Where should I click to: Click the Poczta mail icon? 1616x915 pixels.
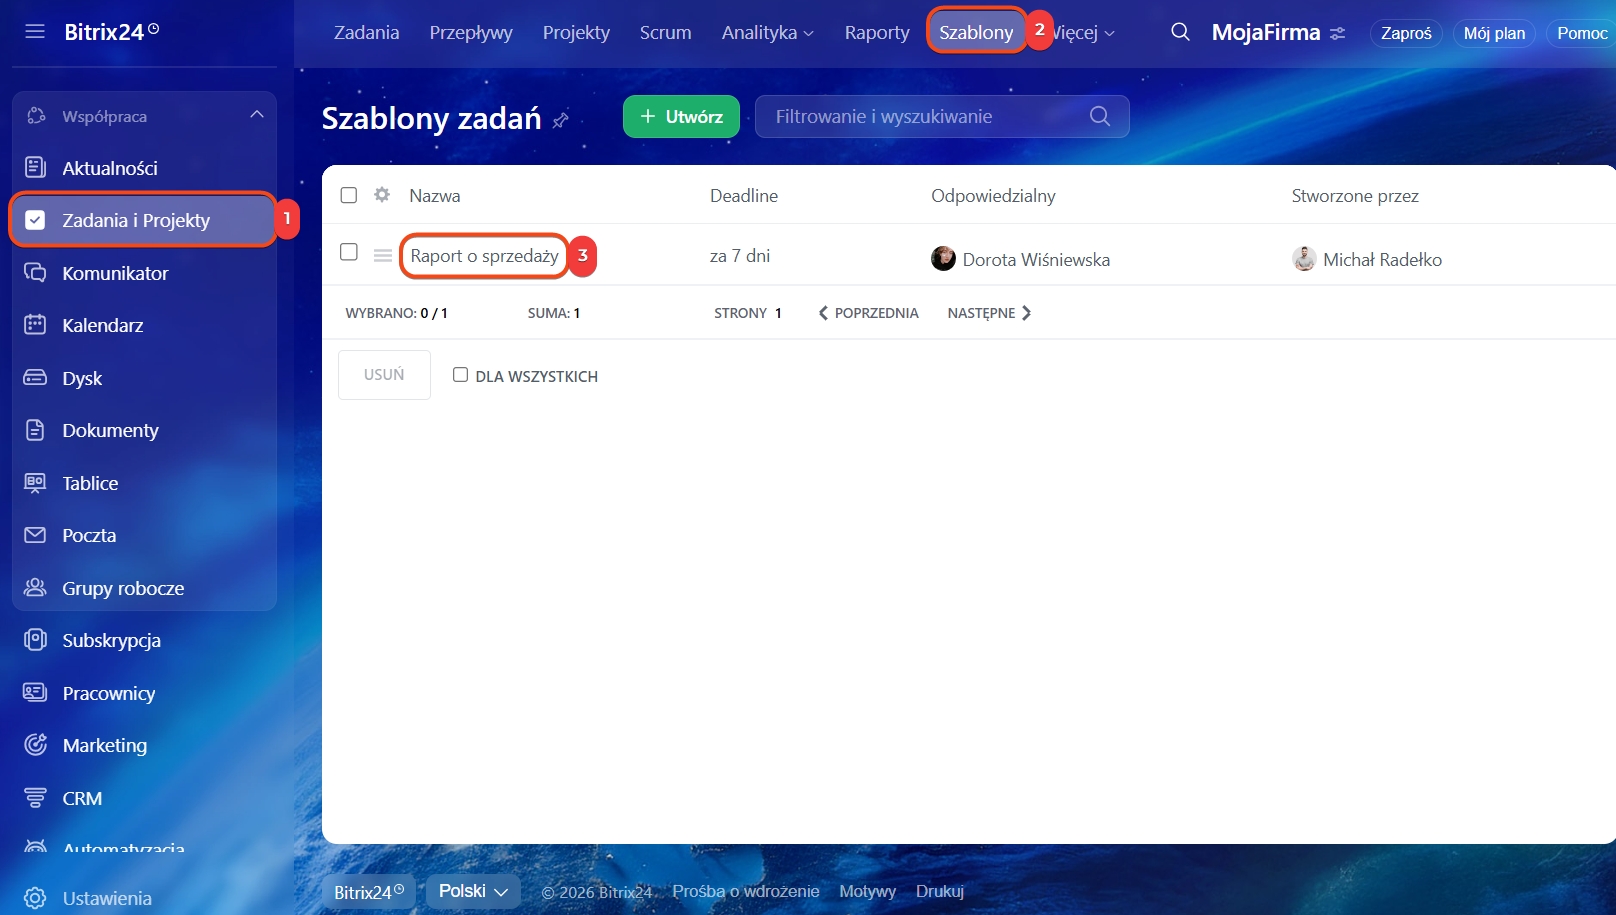(x=35, y=535)
